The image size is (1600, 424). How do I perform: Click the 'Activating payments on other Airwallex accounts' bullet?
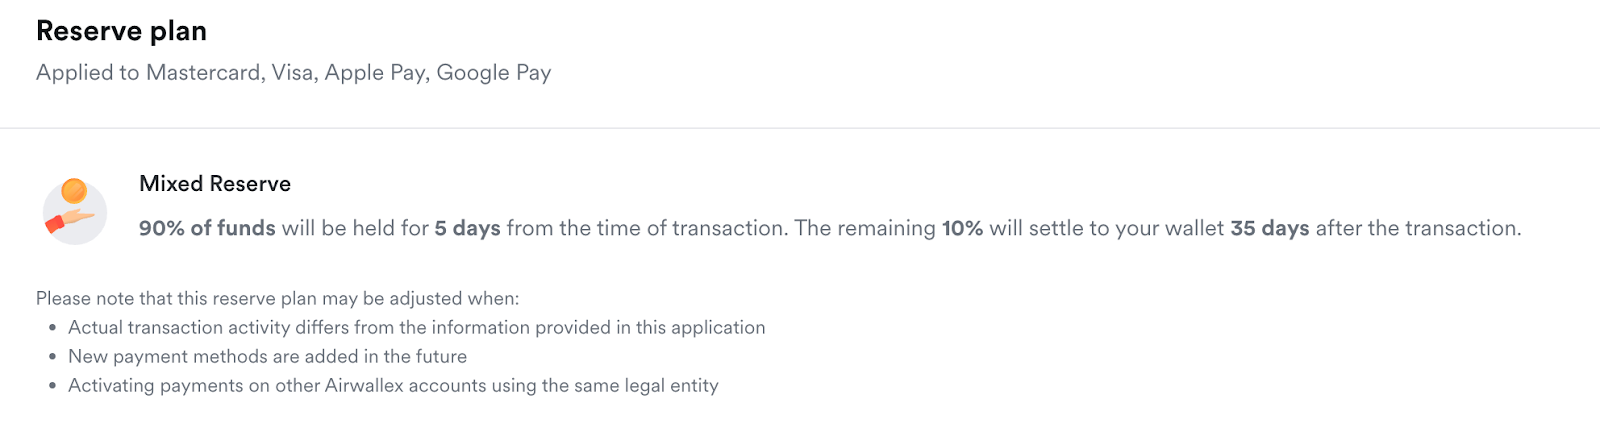(393, 385)
